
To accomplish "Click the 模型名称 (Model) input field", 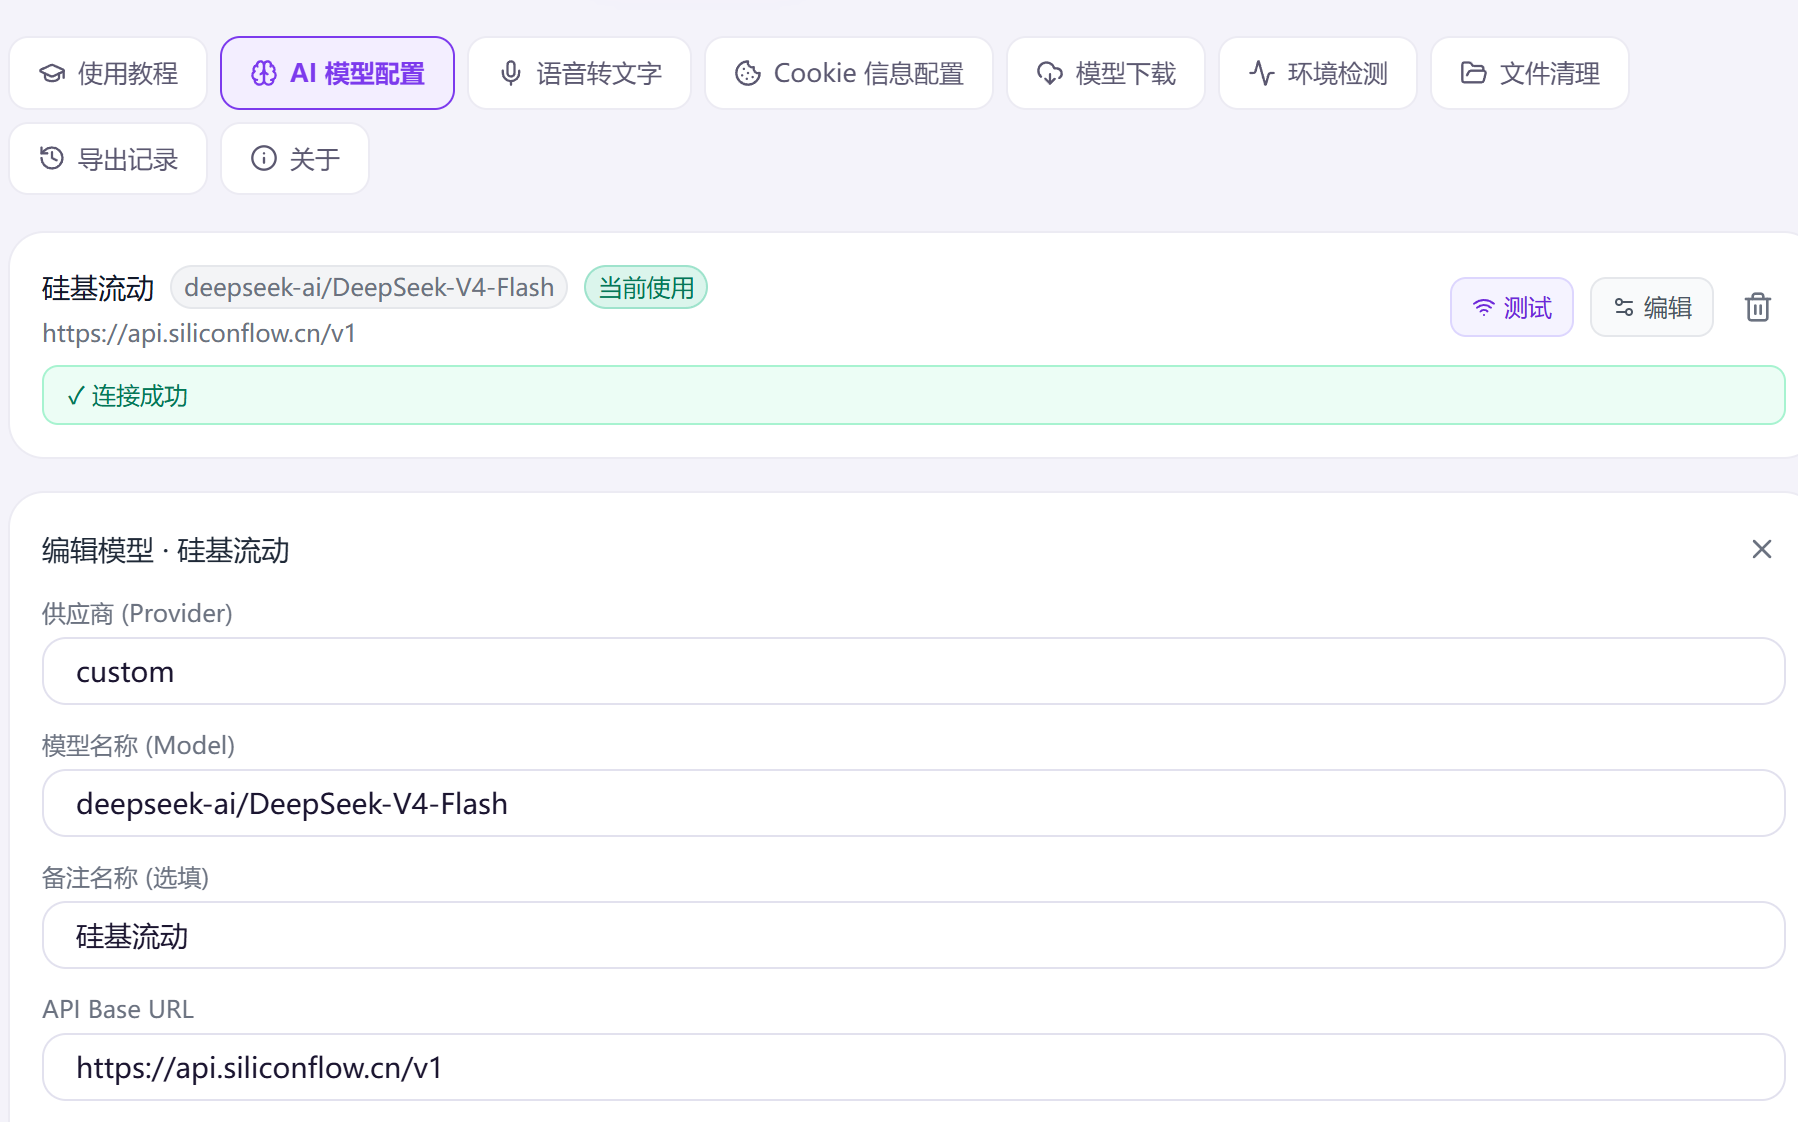I will 914,803.
